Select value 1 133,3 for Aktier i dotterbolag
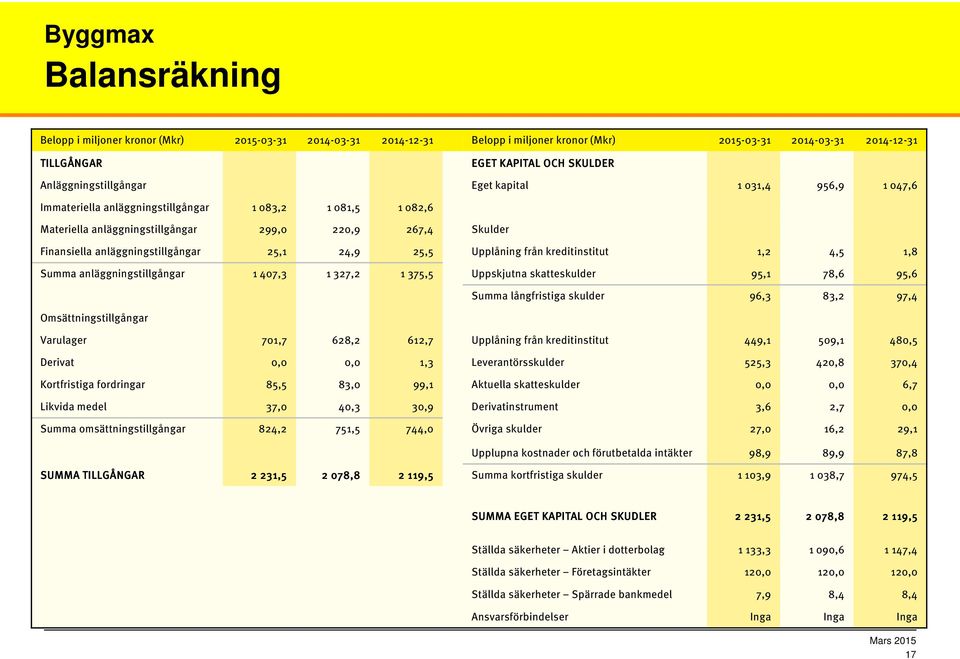 coord(754,551)
